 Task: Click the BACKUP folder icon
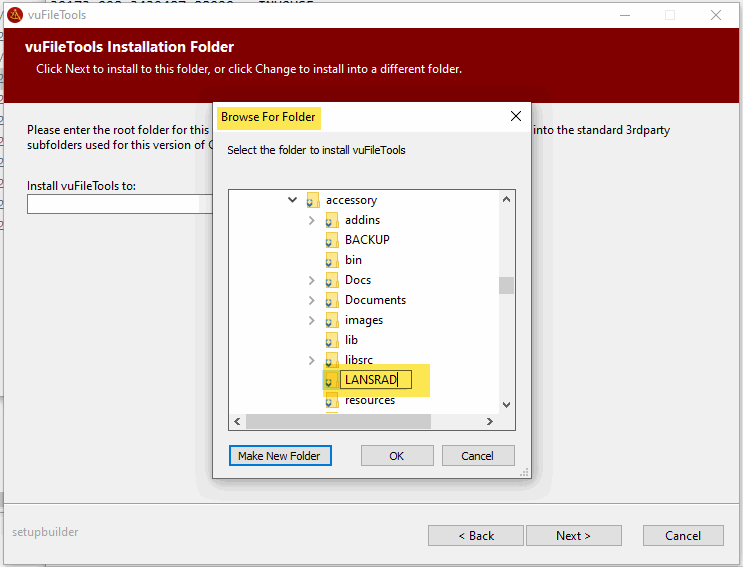(332, 240)
